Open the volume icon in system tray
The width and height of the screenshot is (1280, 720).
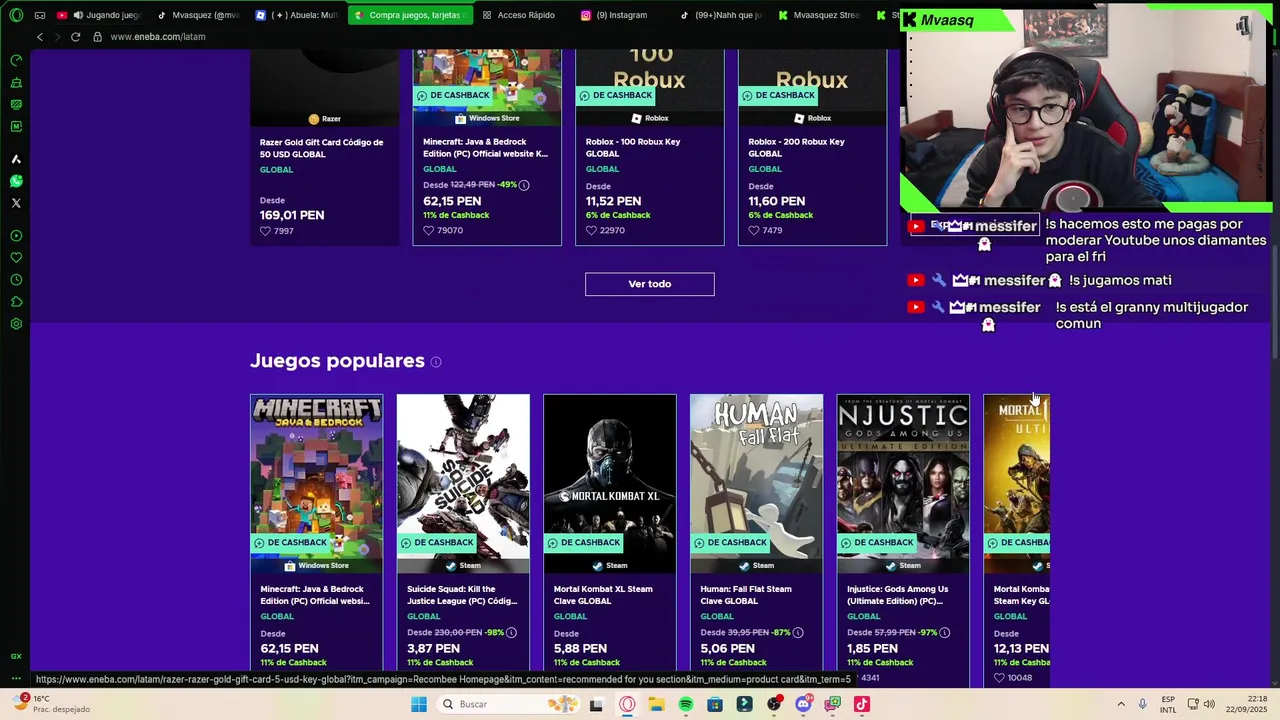pos(1209,704)
